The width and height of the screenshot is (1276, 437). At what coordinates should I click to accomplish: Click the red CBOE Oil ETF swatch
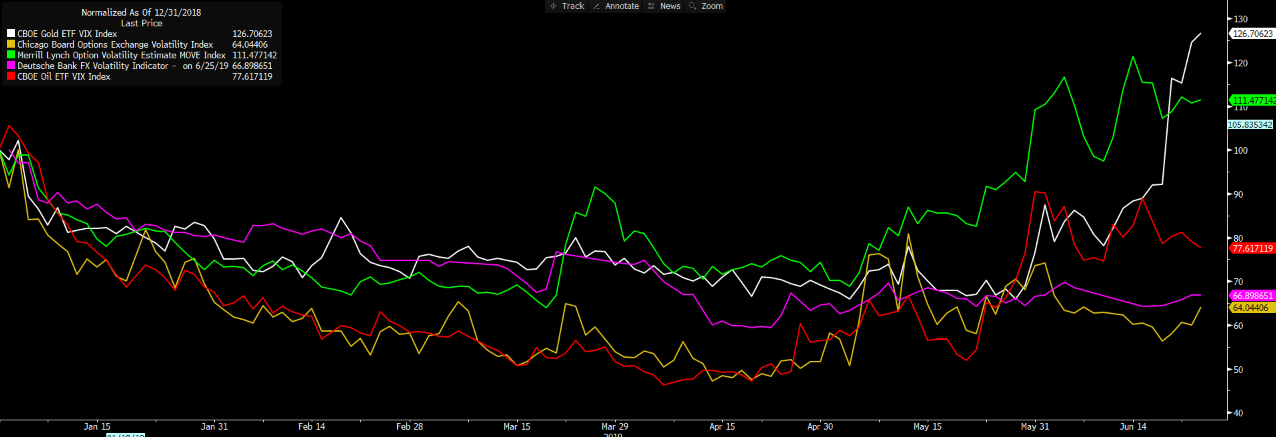(11, 77)
